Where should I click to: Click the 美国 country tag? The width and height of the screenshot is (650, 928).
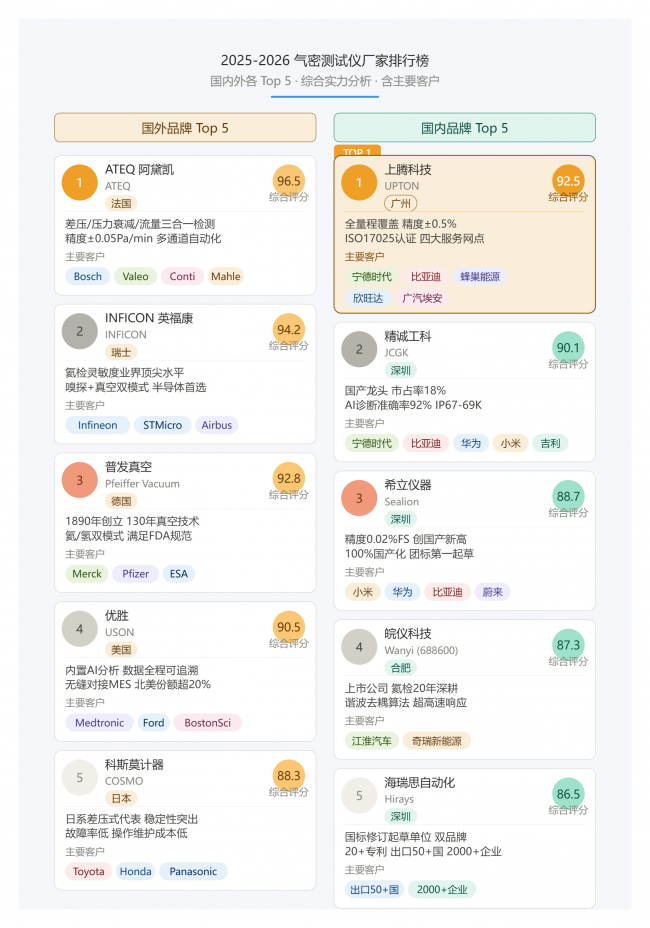pyautogui.click(x=121, y=650)
